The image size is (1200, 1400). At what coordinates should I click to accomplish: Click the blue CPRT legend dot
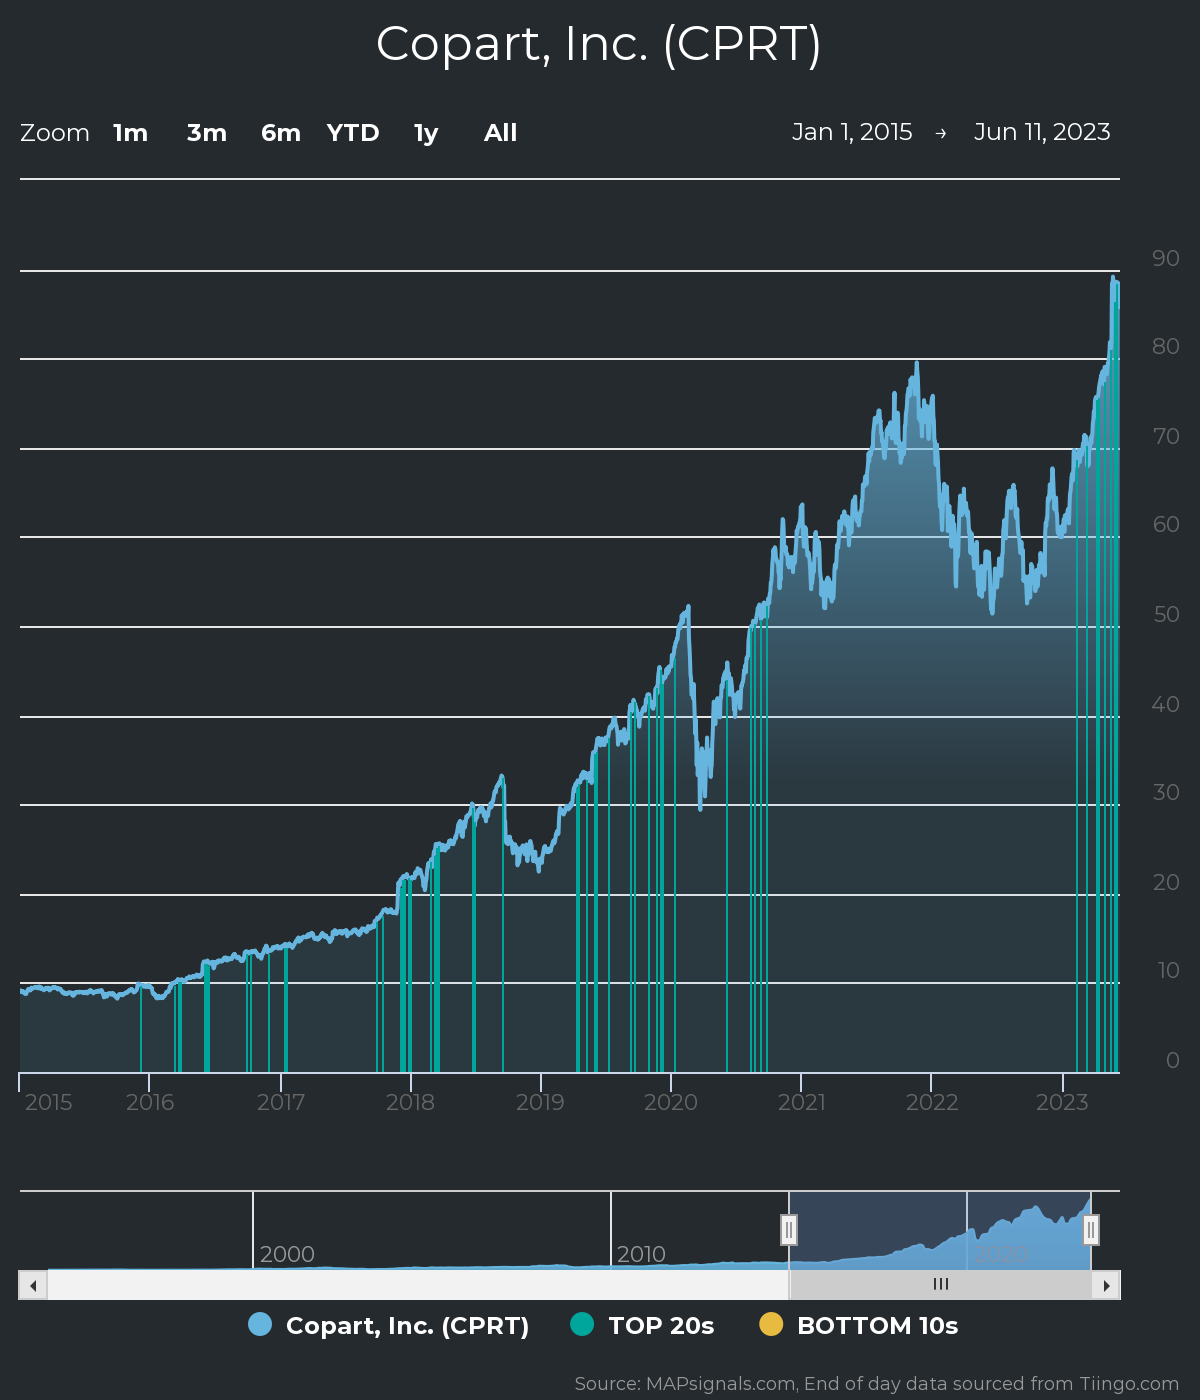[x=260, y=1324]
